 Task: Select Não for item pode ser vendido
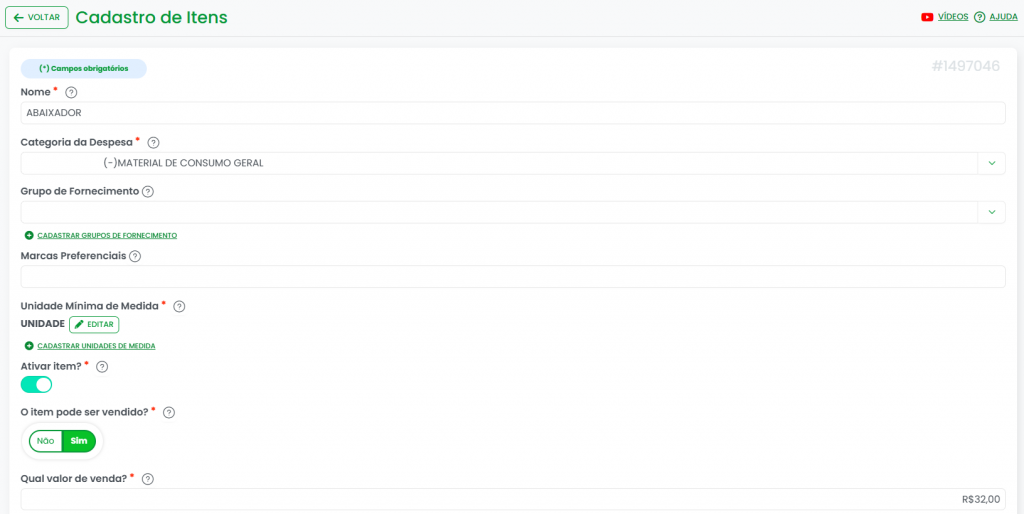coord(45,441)
